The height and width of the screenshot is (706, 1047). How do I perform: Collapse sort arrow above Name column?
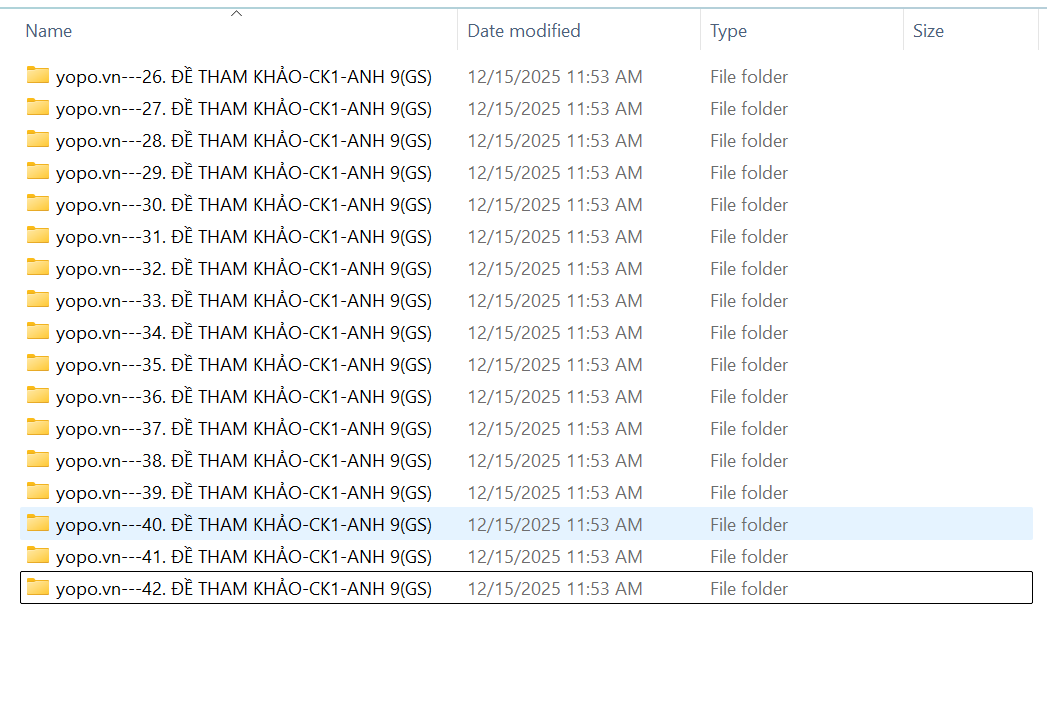(237, 13)
